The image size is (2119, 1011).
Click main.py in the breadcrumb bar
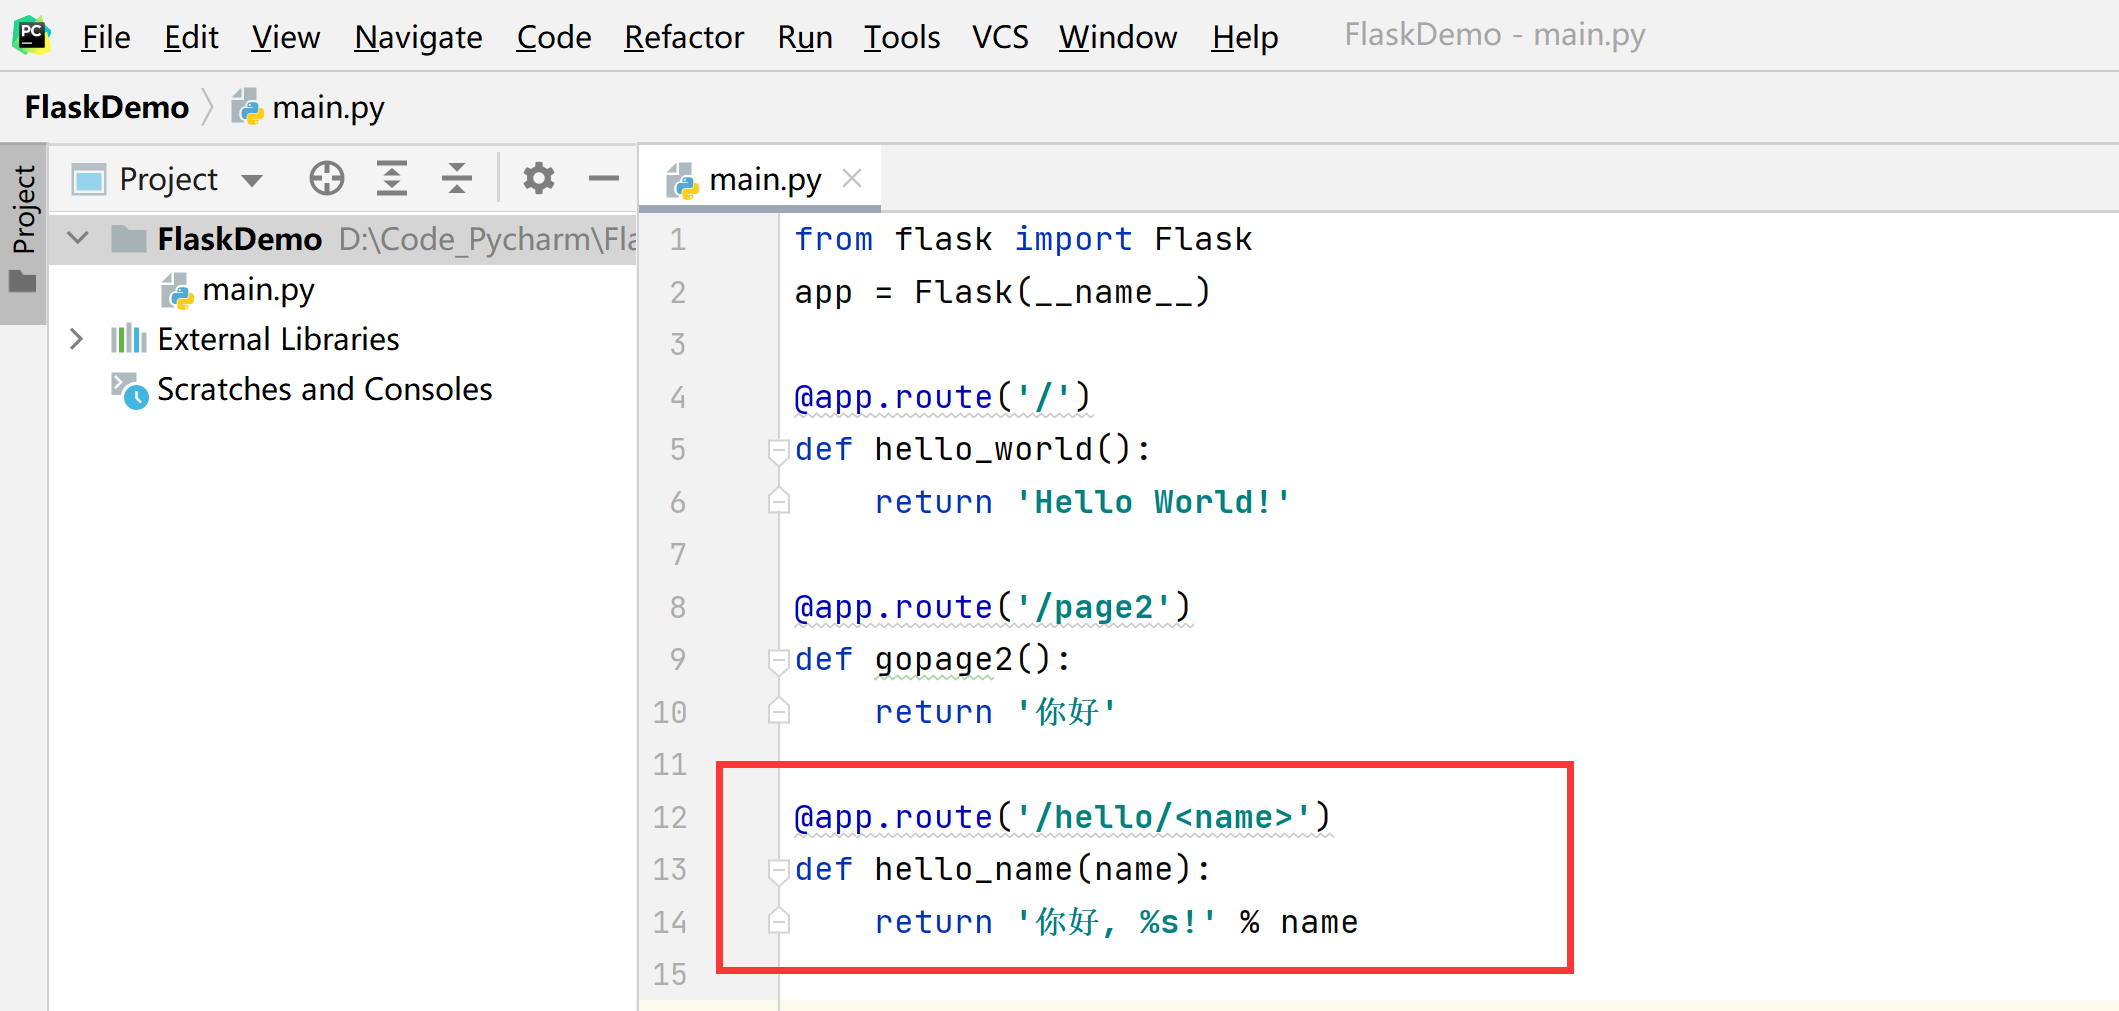tap(327, 107)
